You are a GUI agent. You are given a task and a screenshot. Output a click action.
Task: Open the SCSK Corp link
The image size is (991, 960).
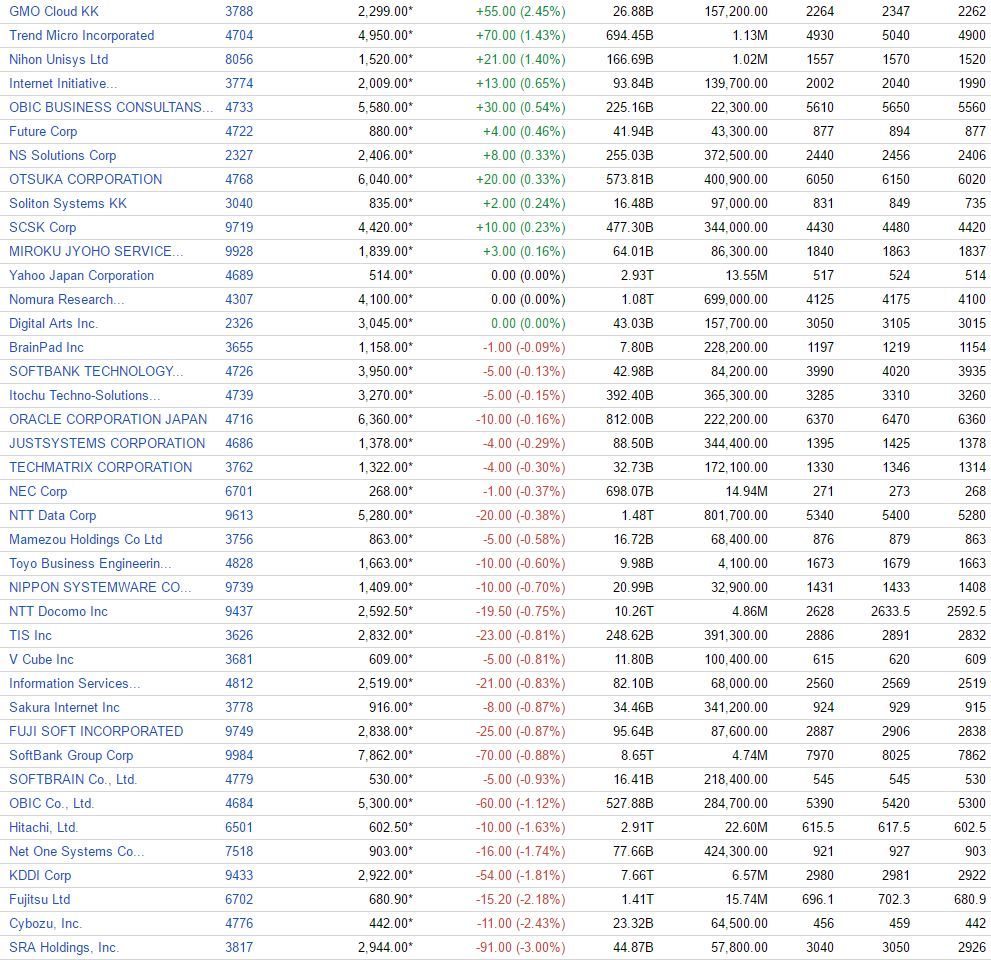click(x=42, y=228)
